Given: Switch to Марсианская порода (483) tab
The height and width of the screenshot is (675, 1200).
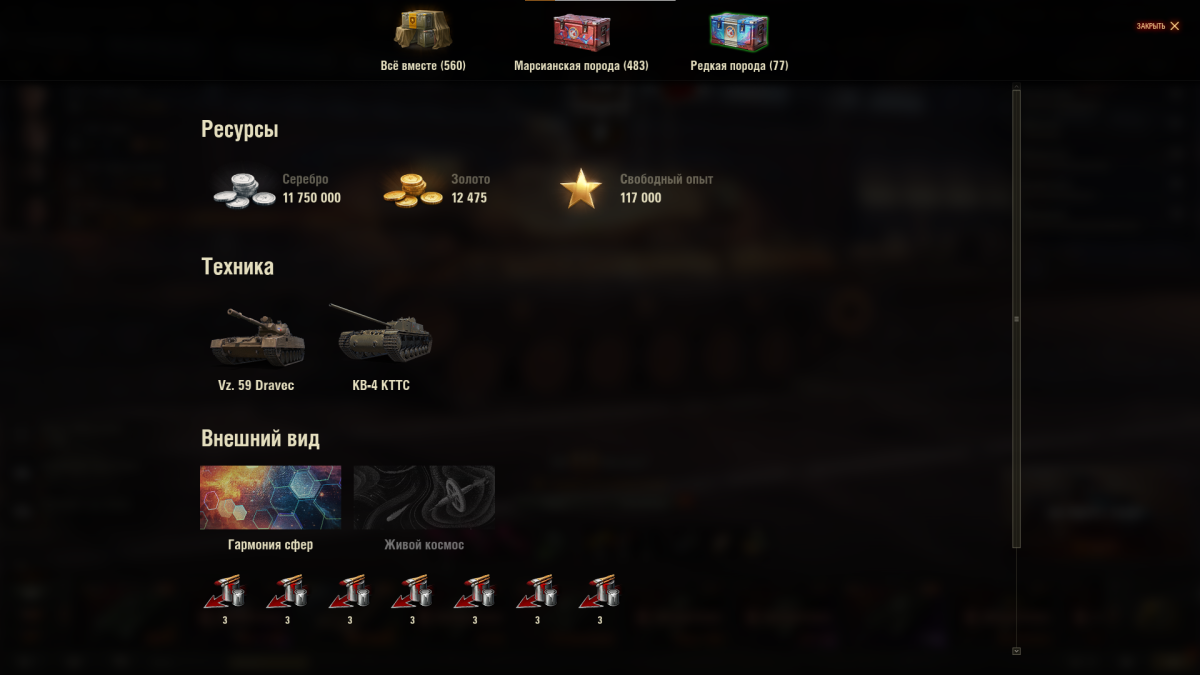Looking at the screenshot, I should tap(581, 42).
